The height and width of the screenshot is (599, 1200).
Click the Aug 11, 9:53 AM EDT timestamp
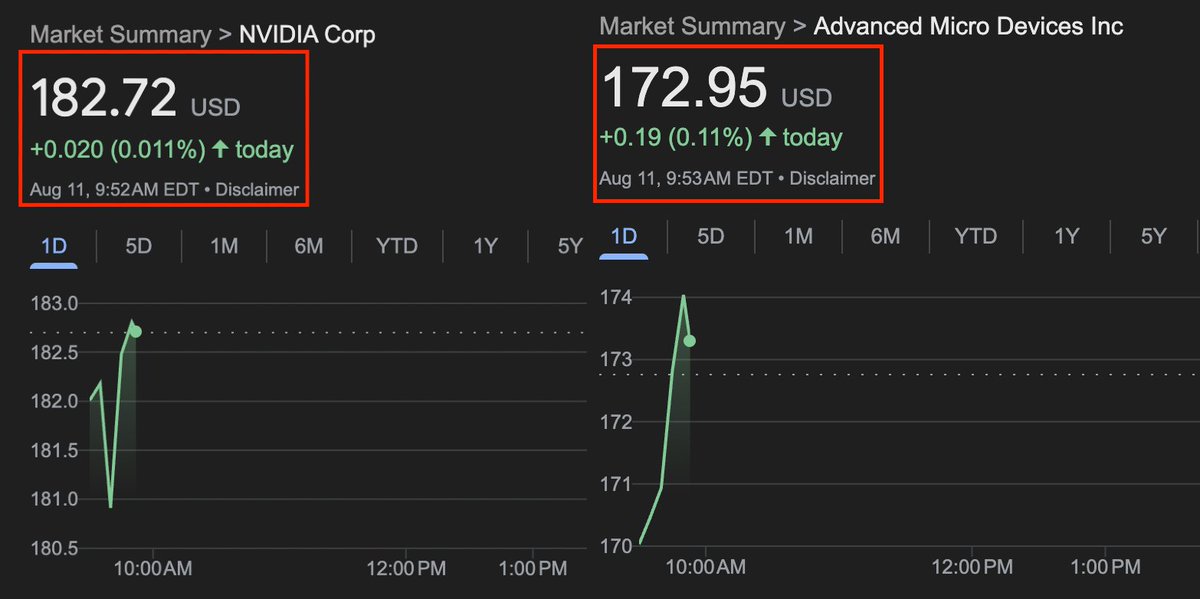point(686,179)
